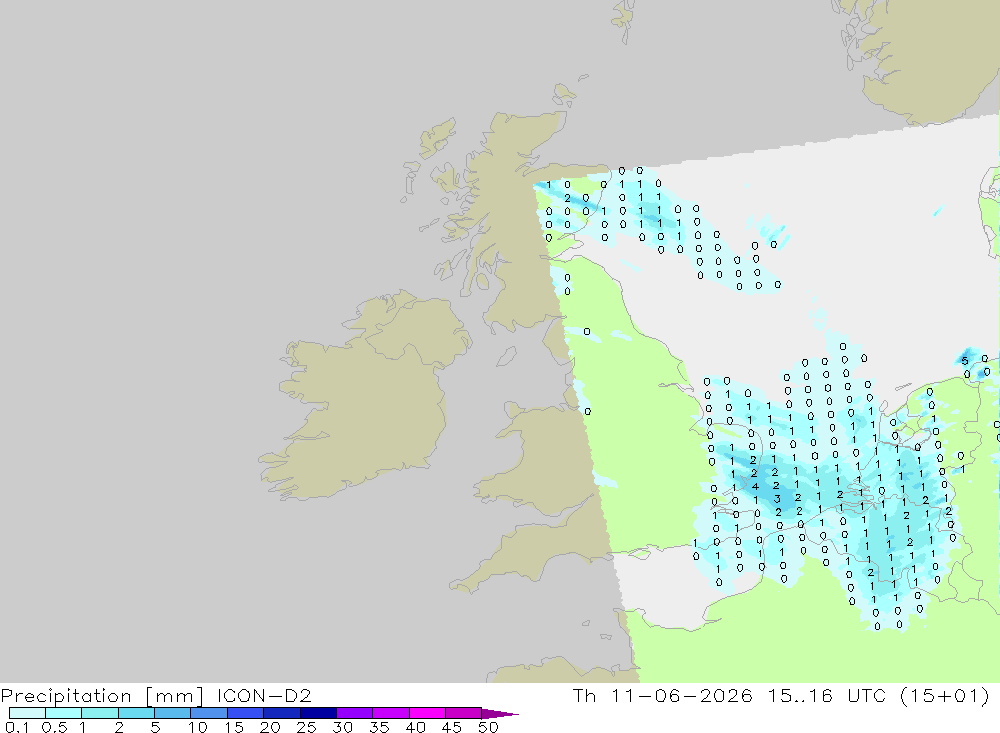
Task: Click the 5–10 mm blue legend swatch
Action: coord(172,713)
